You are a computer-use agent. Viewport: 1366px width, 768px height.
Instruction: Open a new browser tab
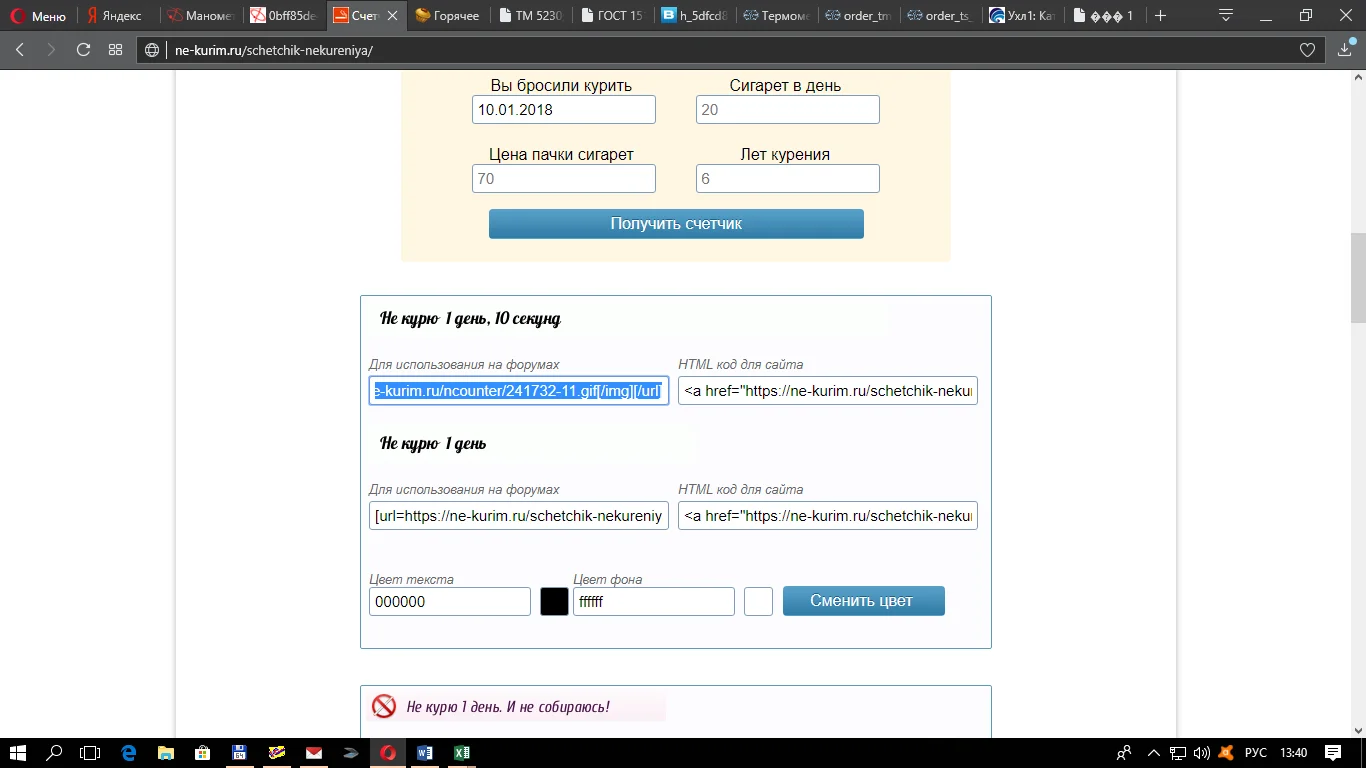tap(1160, 16)
